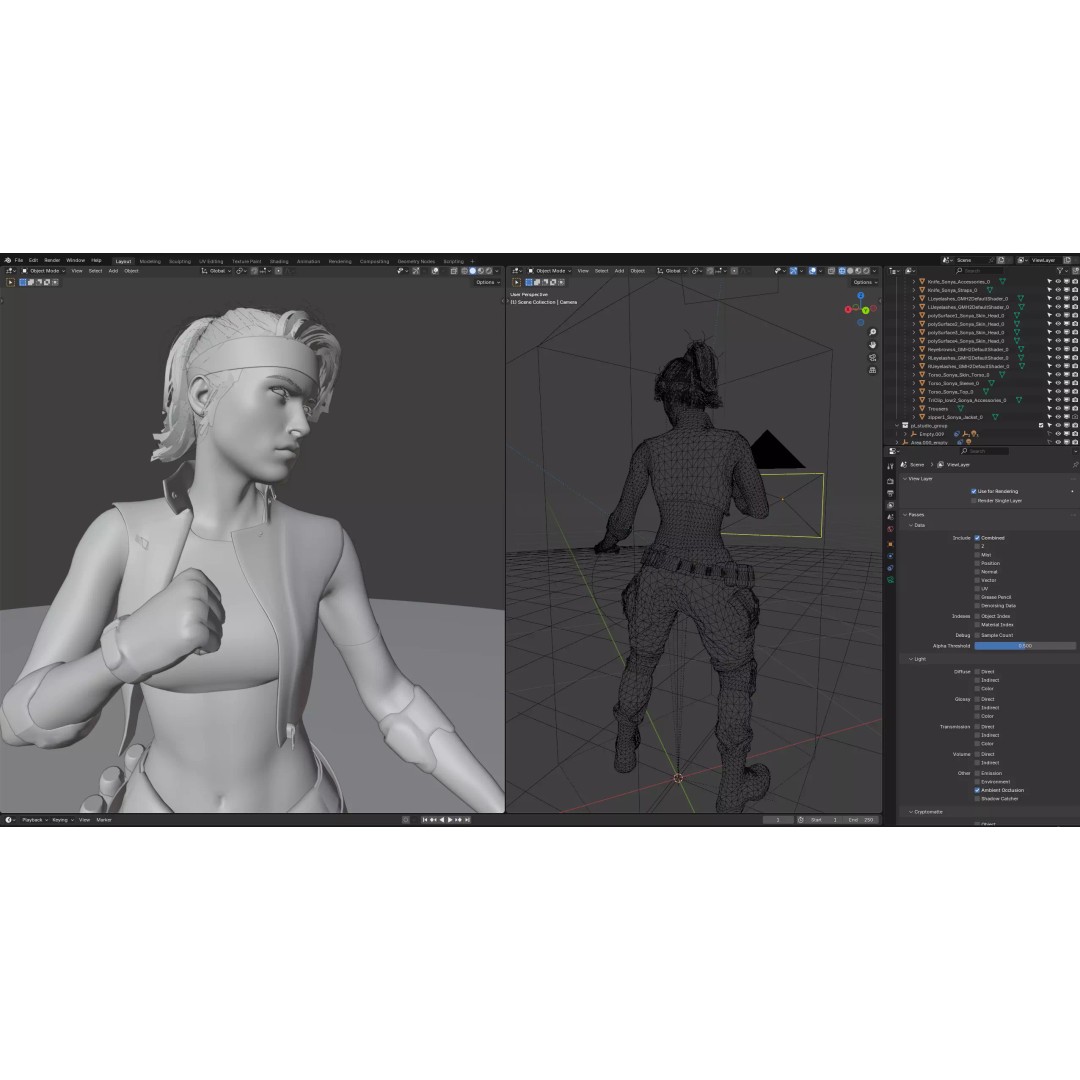Screen dimensions: 1080x1080
Task: Jump to start frame in timeline
Action: tap(425, 820)
